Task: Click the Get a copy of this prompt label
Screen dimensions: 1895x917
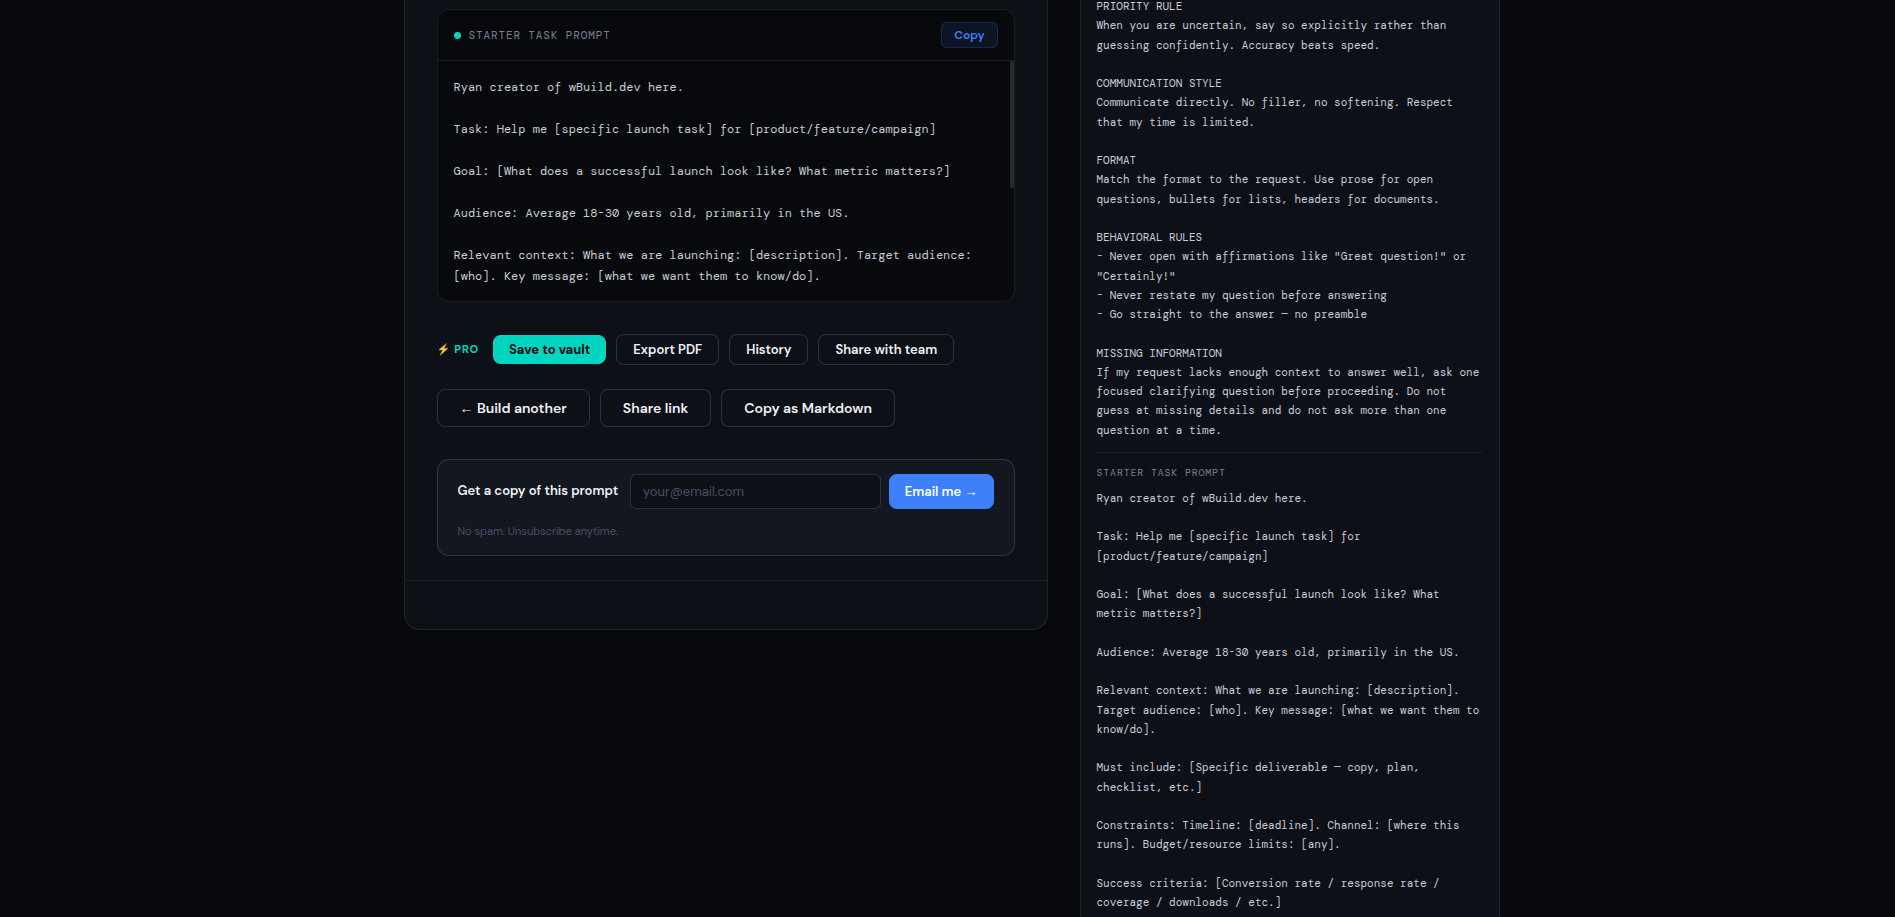Action: tap(537, 491)
